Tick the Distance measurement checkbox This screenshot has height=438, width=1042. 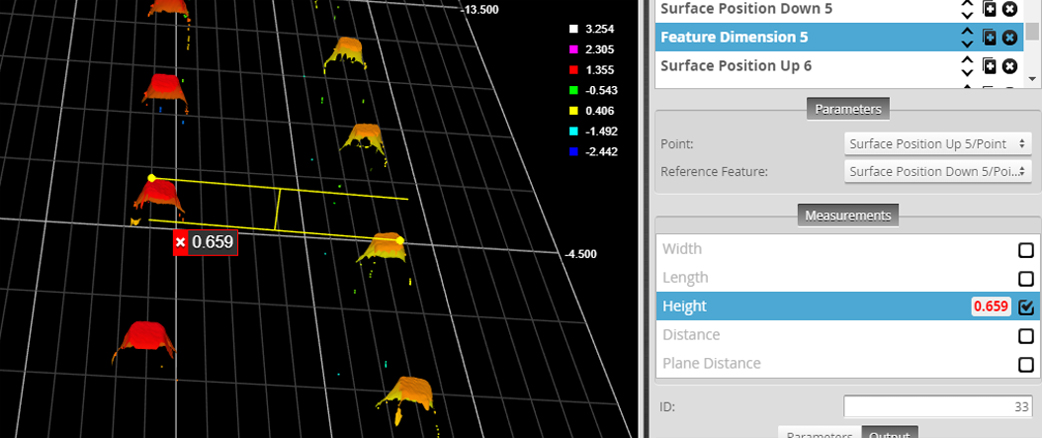[x=1025, y=336]
